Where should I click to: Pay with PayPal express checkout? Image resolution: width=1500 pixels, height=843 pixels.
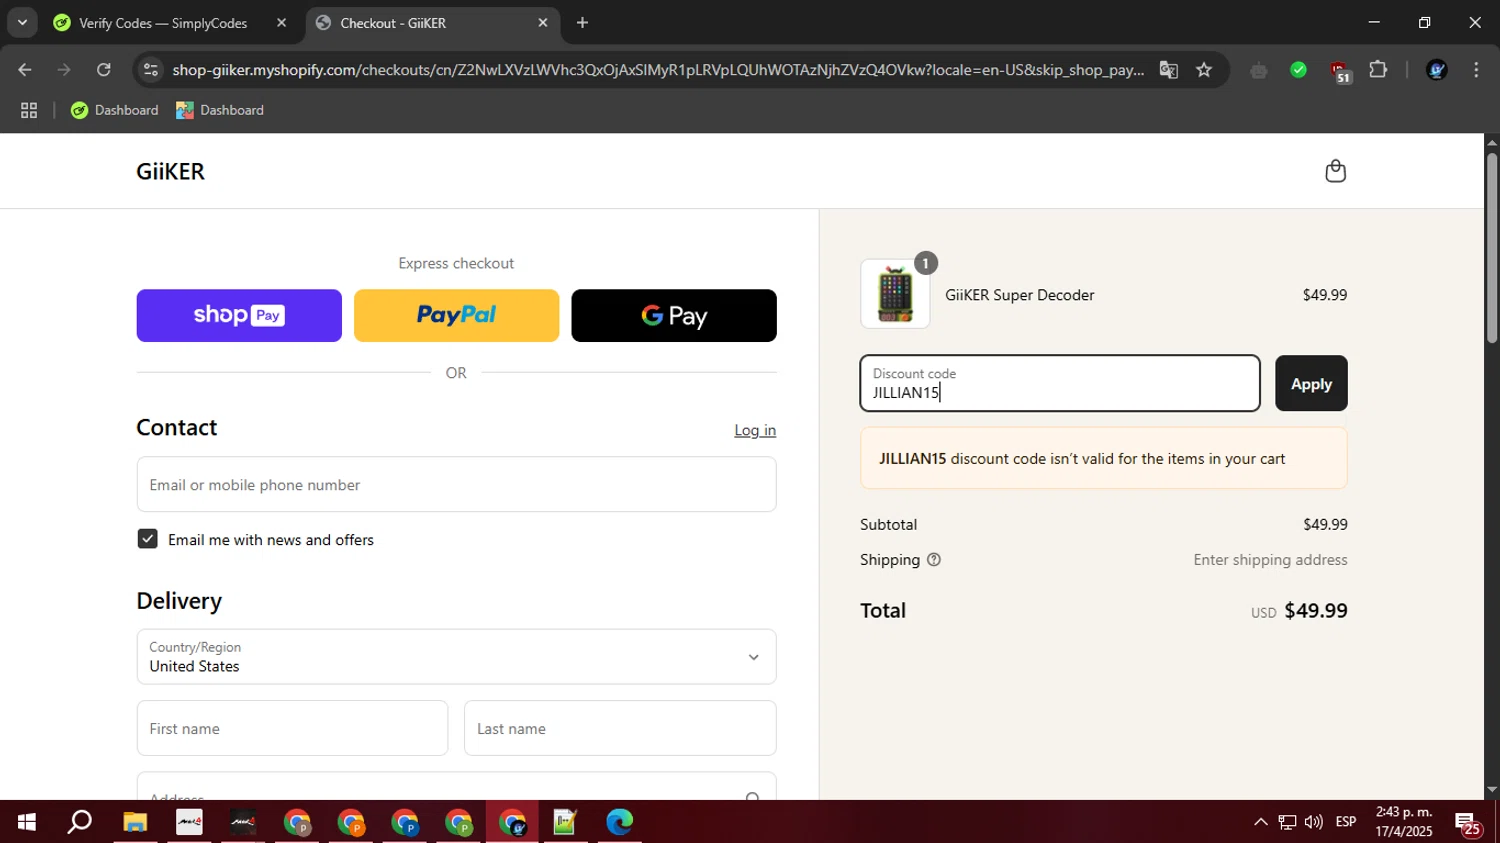[456, 315]
